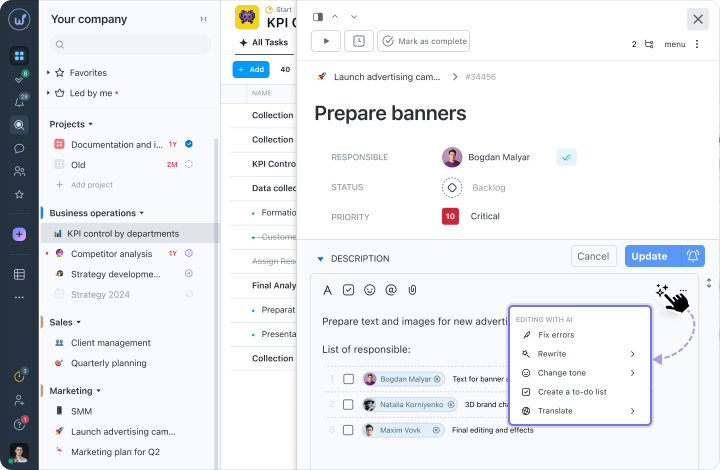The height and width of the screenshot is (470, 720).
Task: Click the red Critical priority badge
Action: click(x=450, y=216)
